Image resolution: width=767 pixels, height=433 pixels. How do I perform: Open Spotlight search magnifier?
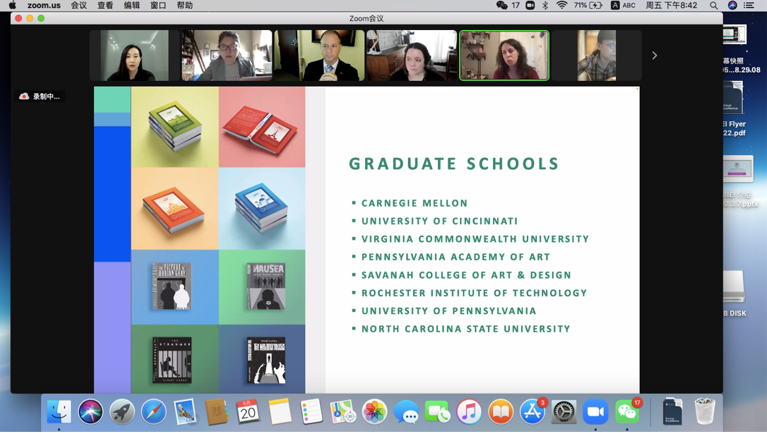pyautogui.click(x=714, y=5)
